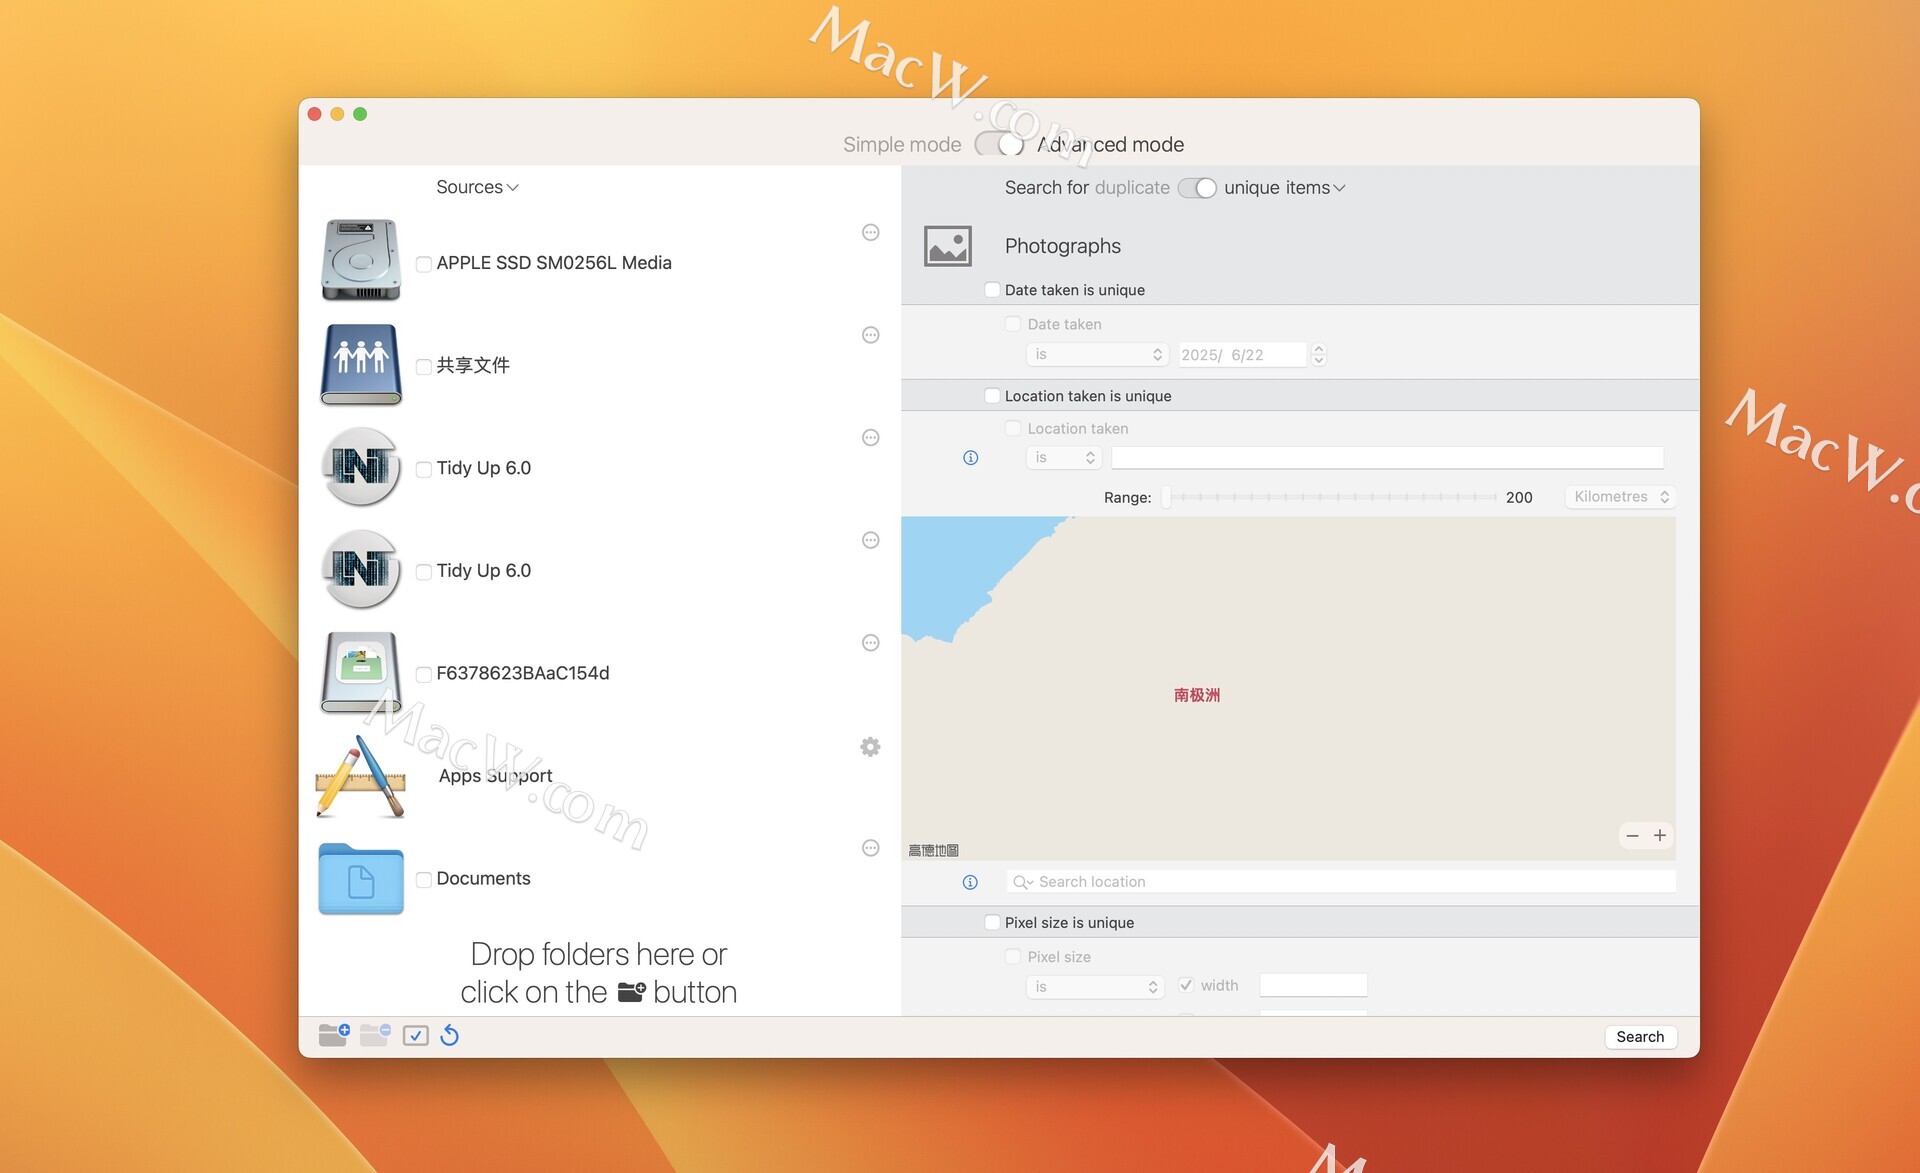
Task: Open options circle for 共享文件 source
Action: (870, 335)
